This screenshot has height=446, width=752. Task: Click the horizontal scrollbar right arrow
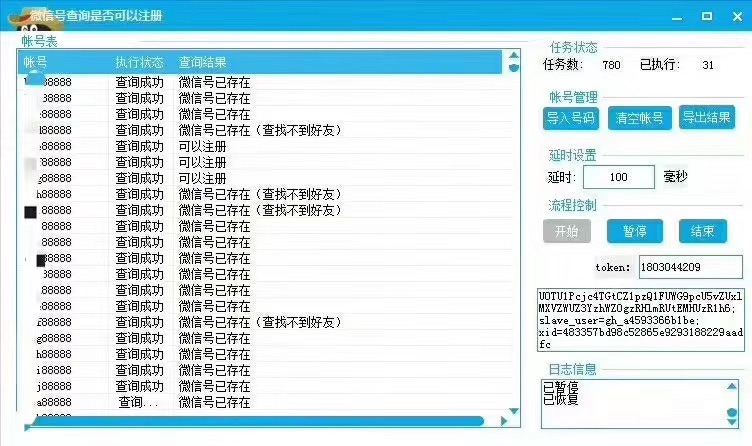[504, 421]
